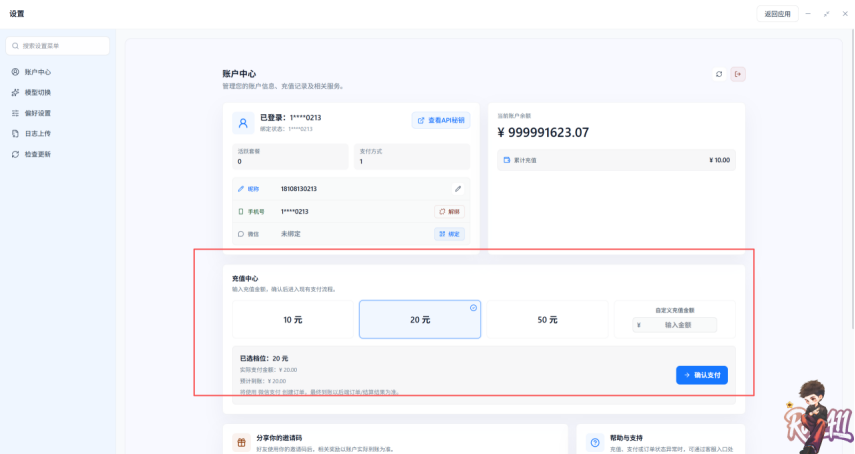The height and width of the screenshot is (454, 855).
Task: Click the 未绑定 status text
Action: [291, 234]
